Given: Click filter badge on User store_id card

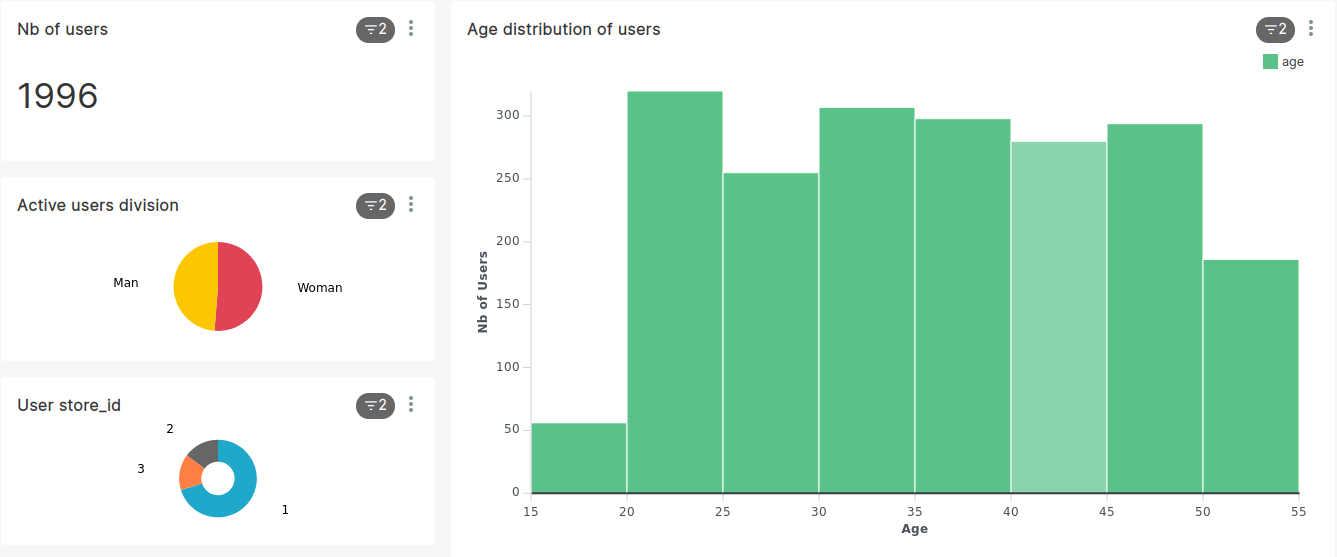Looking at the screenshot, I should [375, 406].
